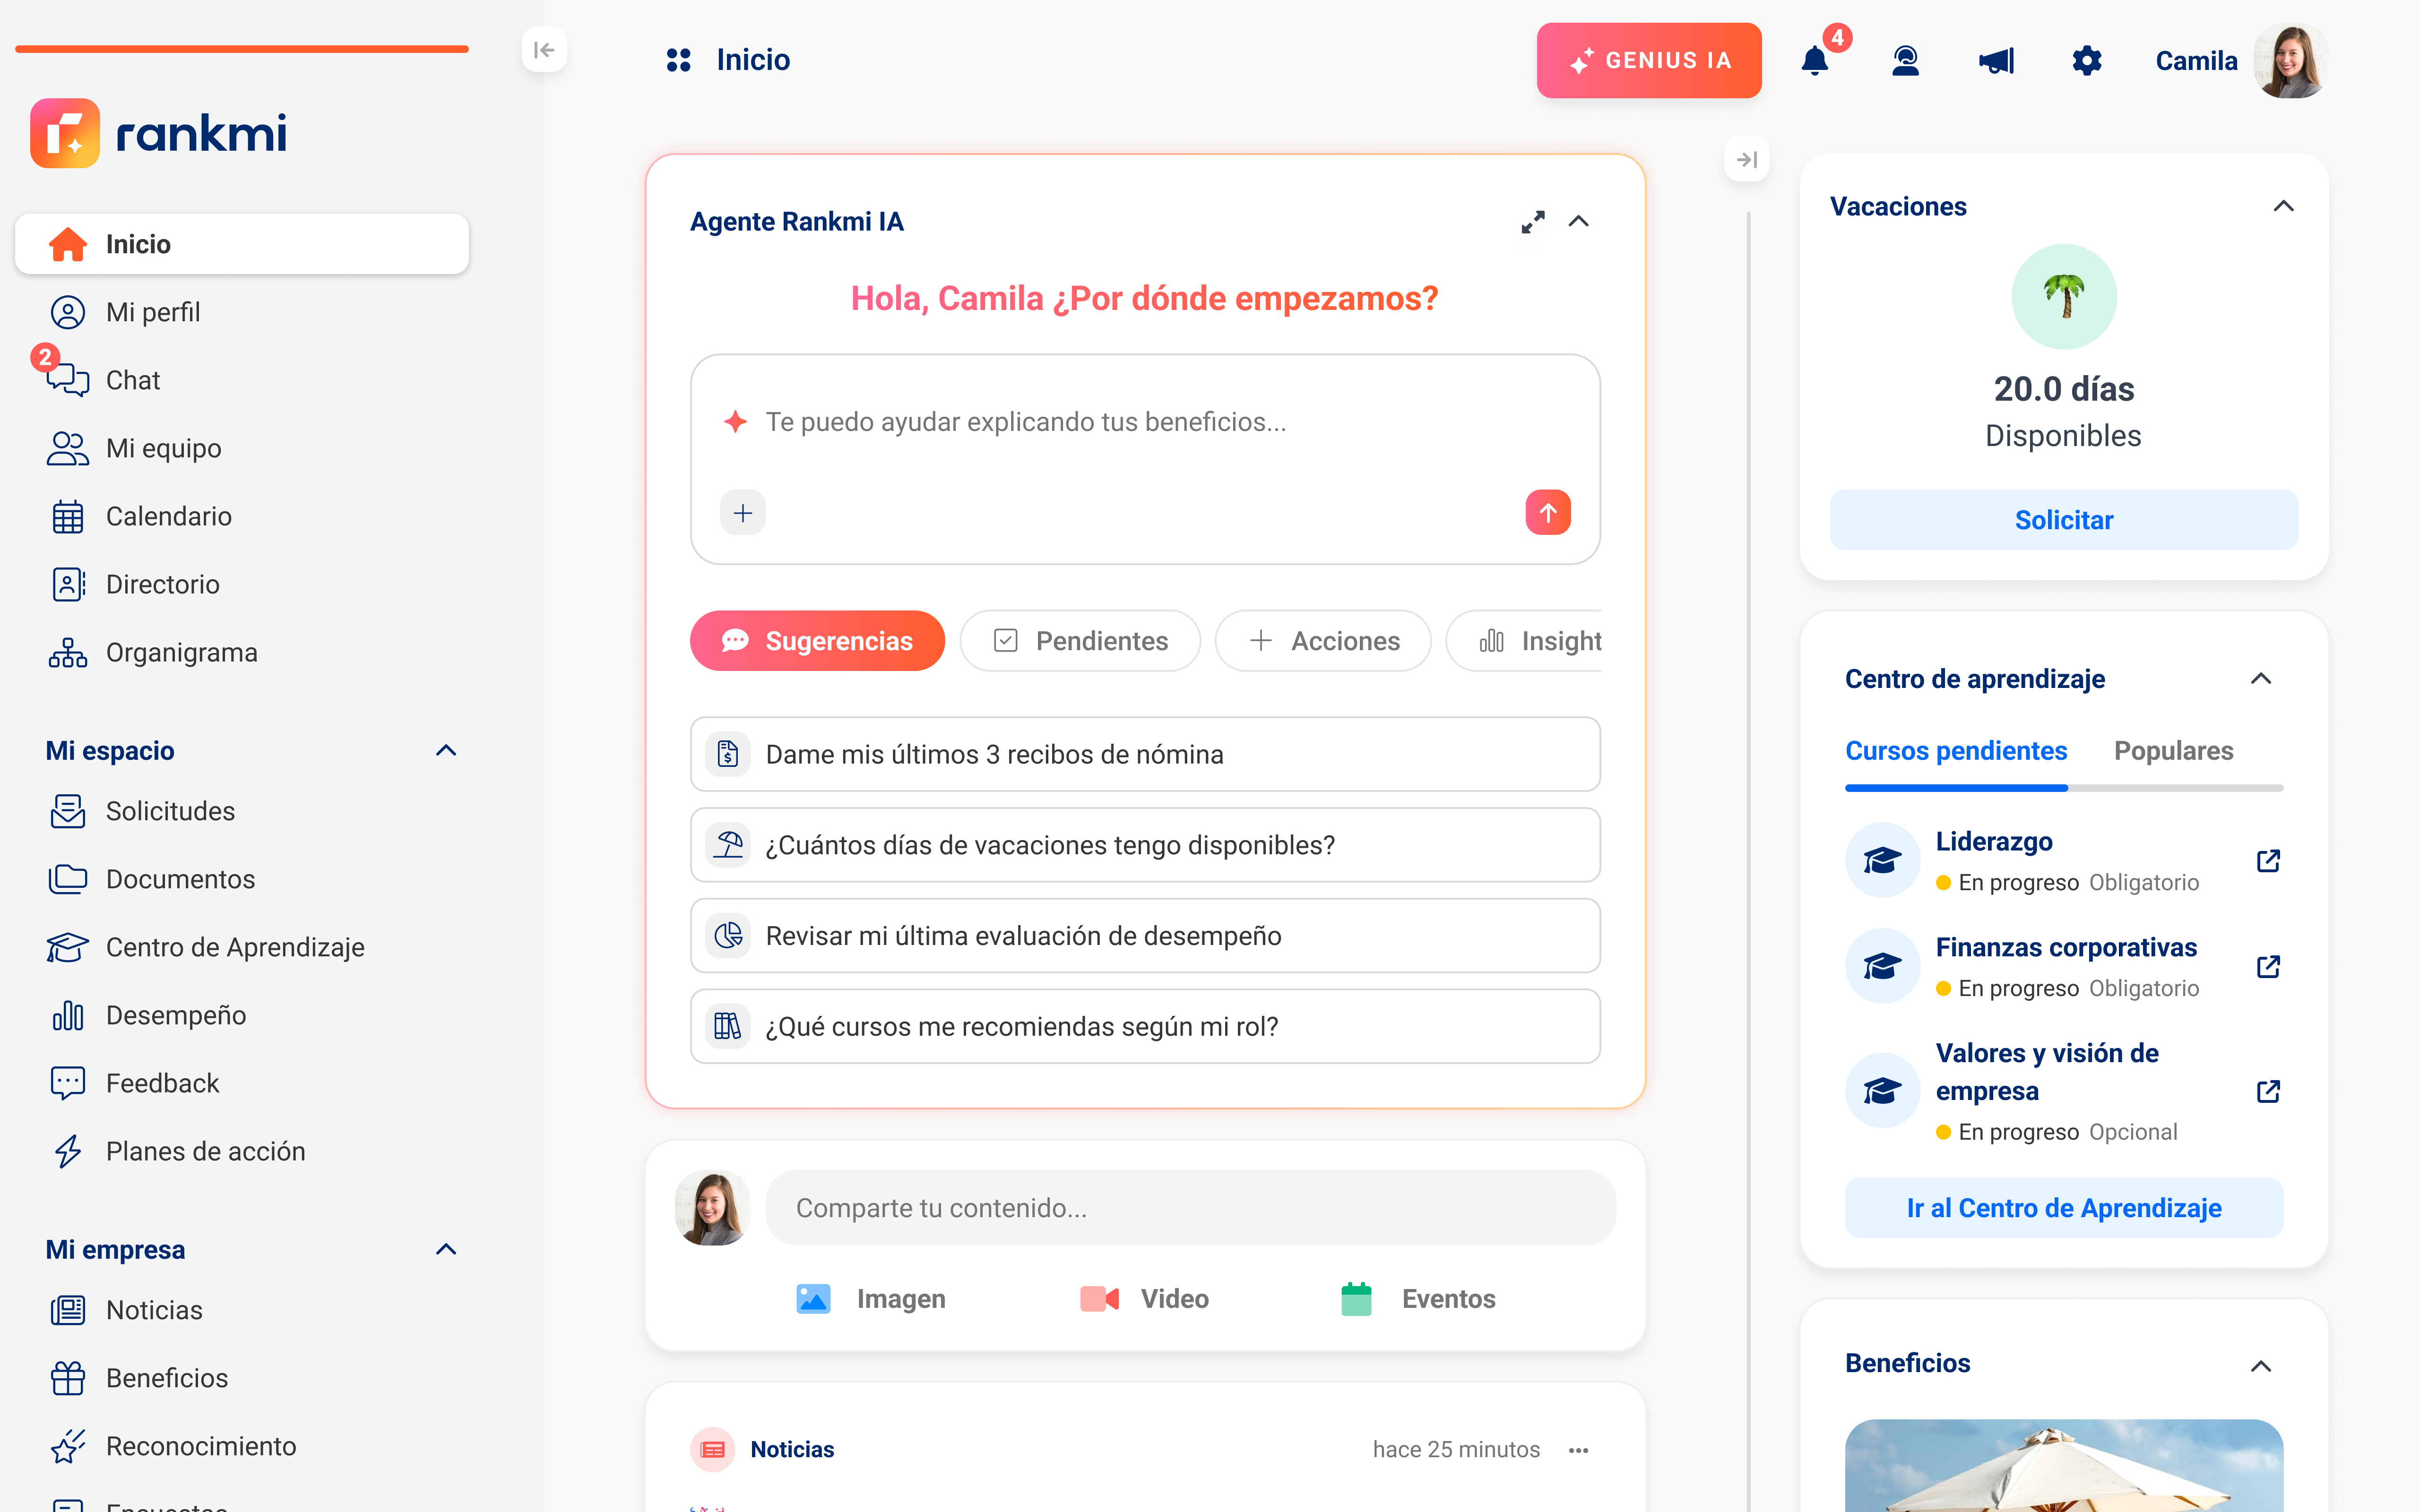
Task: Open the settings gear icon
Action: click(x=2086, y=61)
